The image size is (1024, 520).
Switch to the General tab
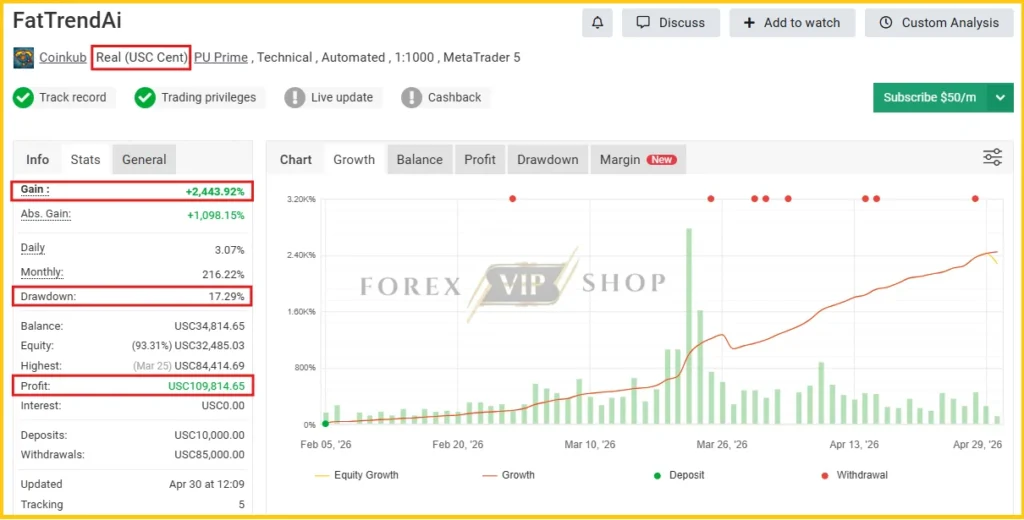[x=144, y=159]
